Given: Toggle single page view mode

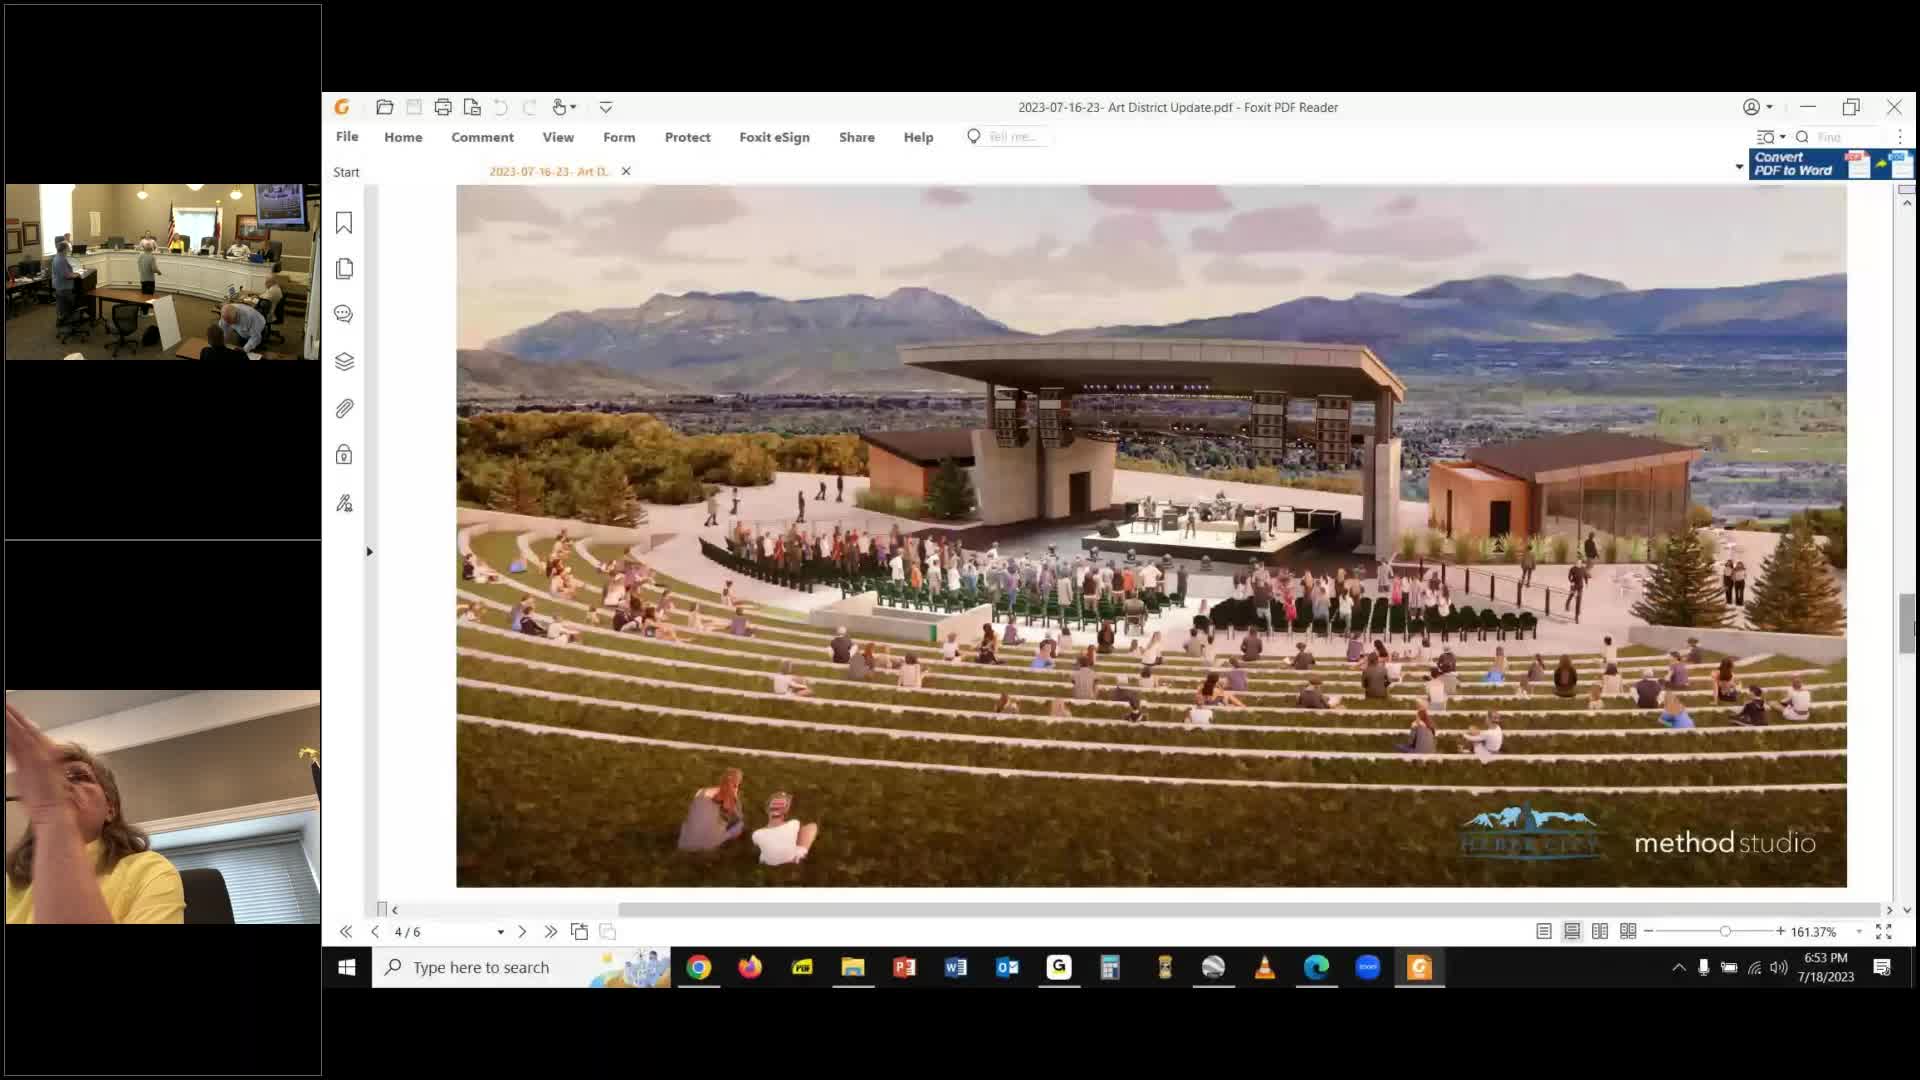Looking at the screenshot, I should (1543, 931).
